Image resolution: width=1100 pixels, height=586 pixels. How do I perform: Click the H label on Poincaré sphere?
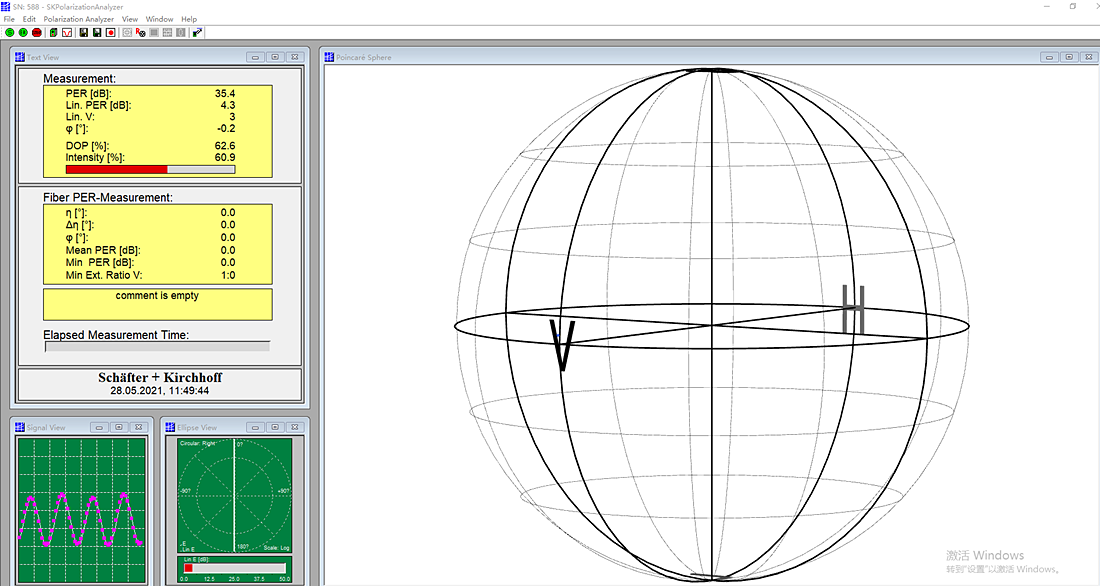[853, 309]
